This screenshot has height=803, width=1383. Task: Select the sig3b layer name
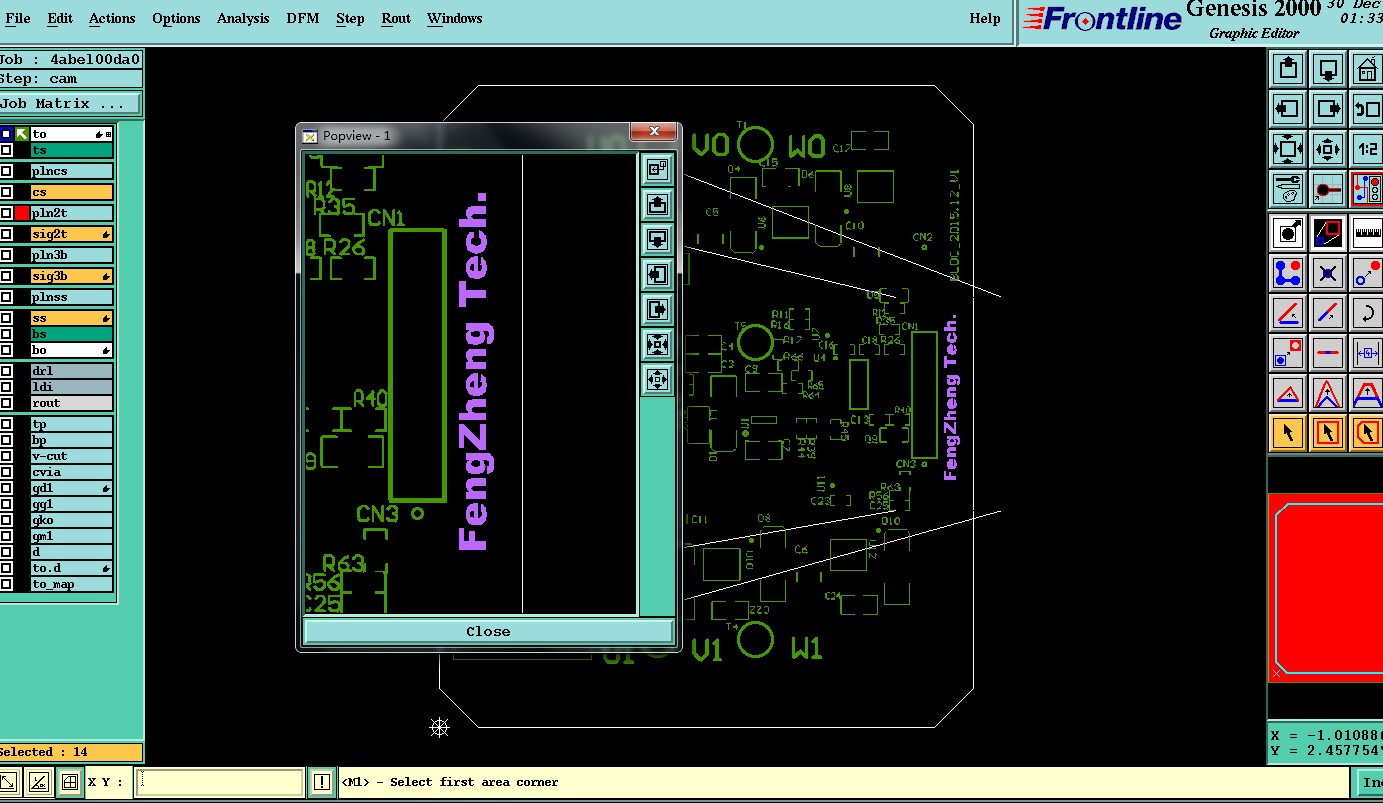72,276
